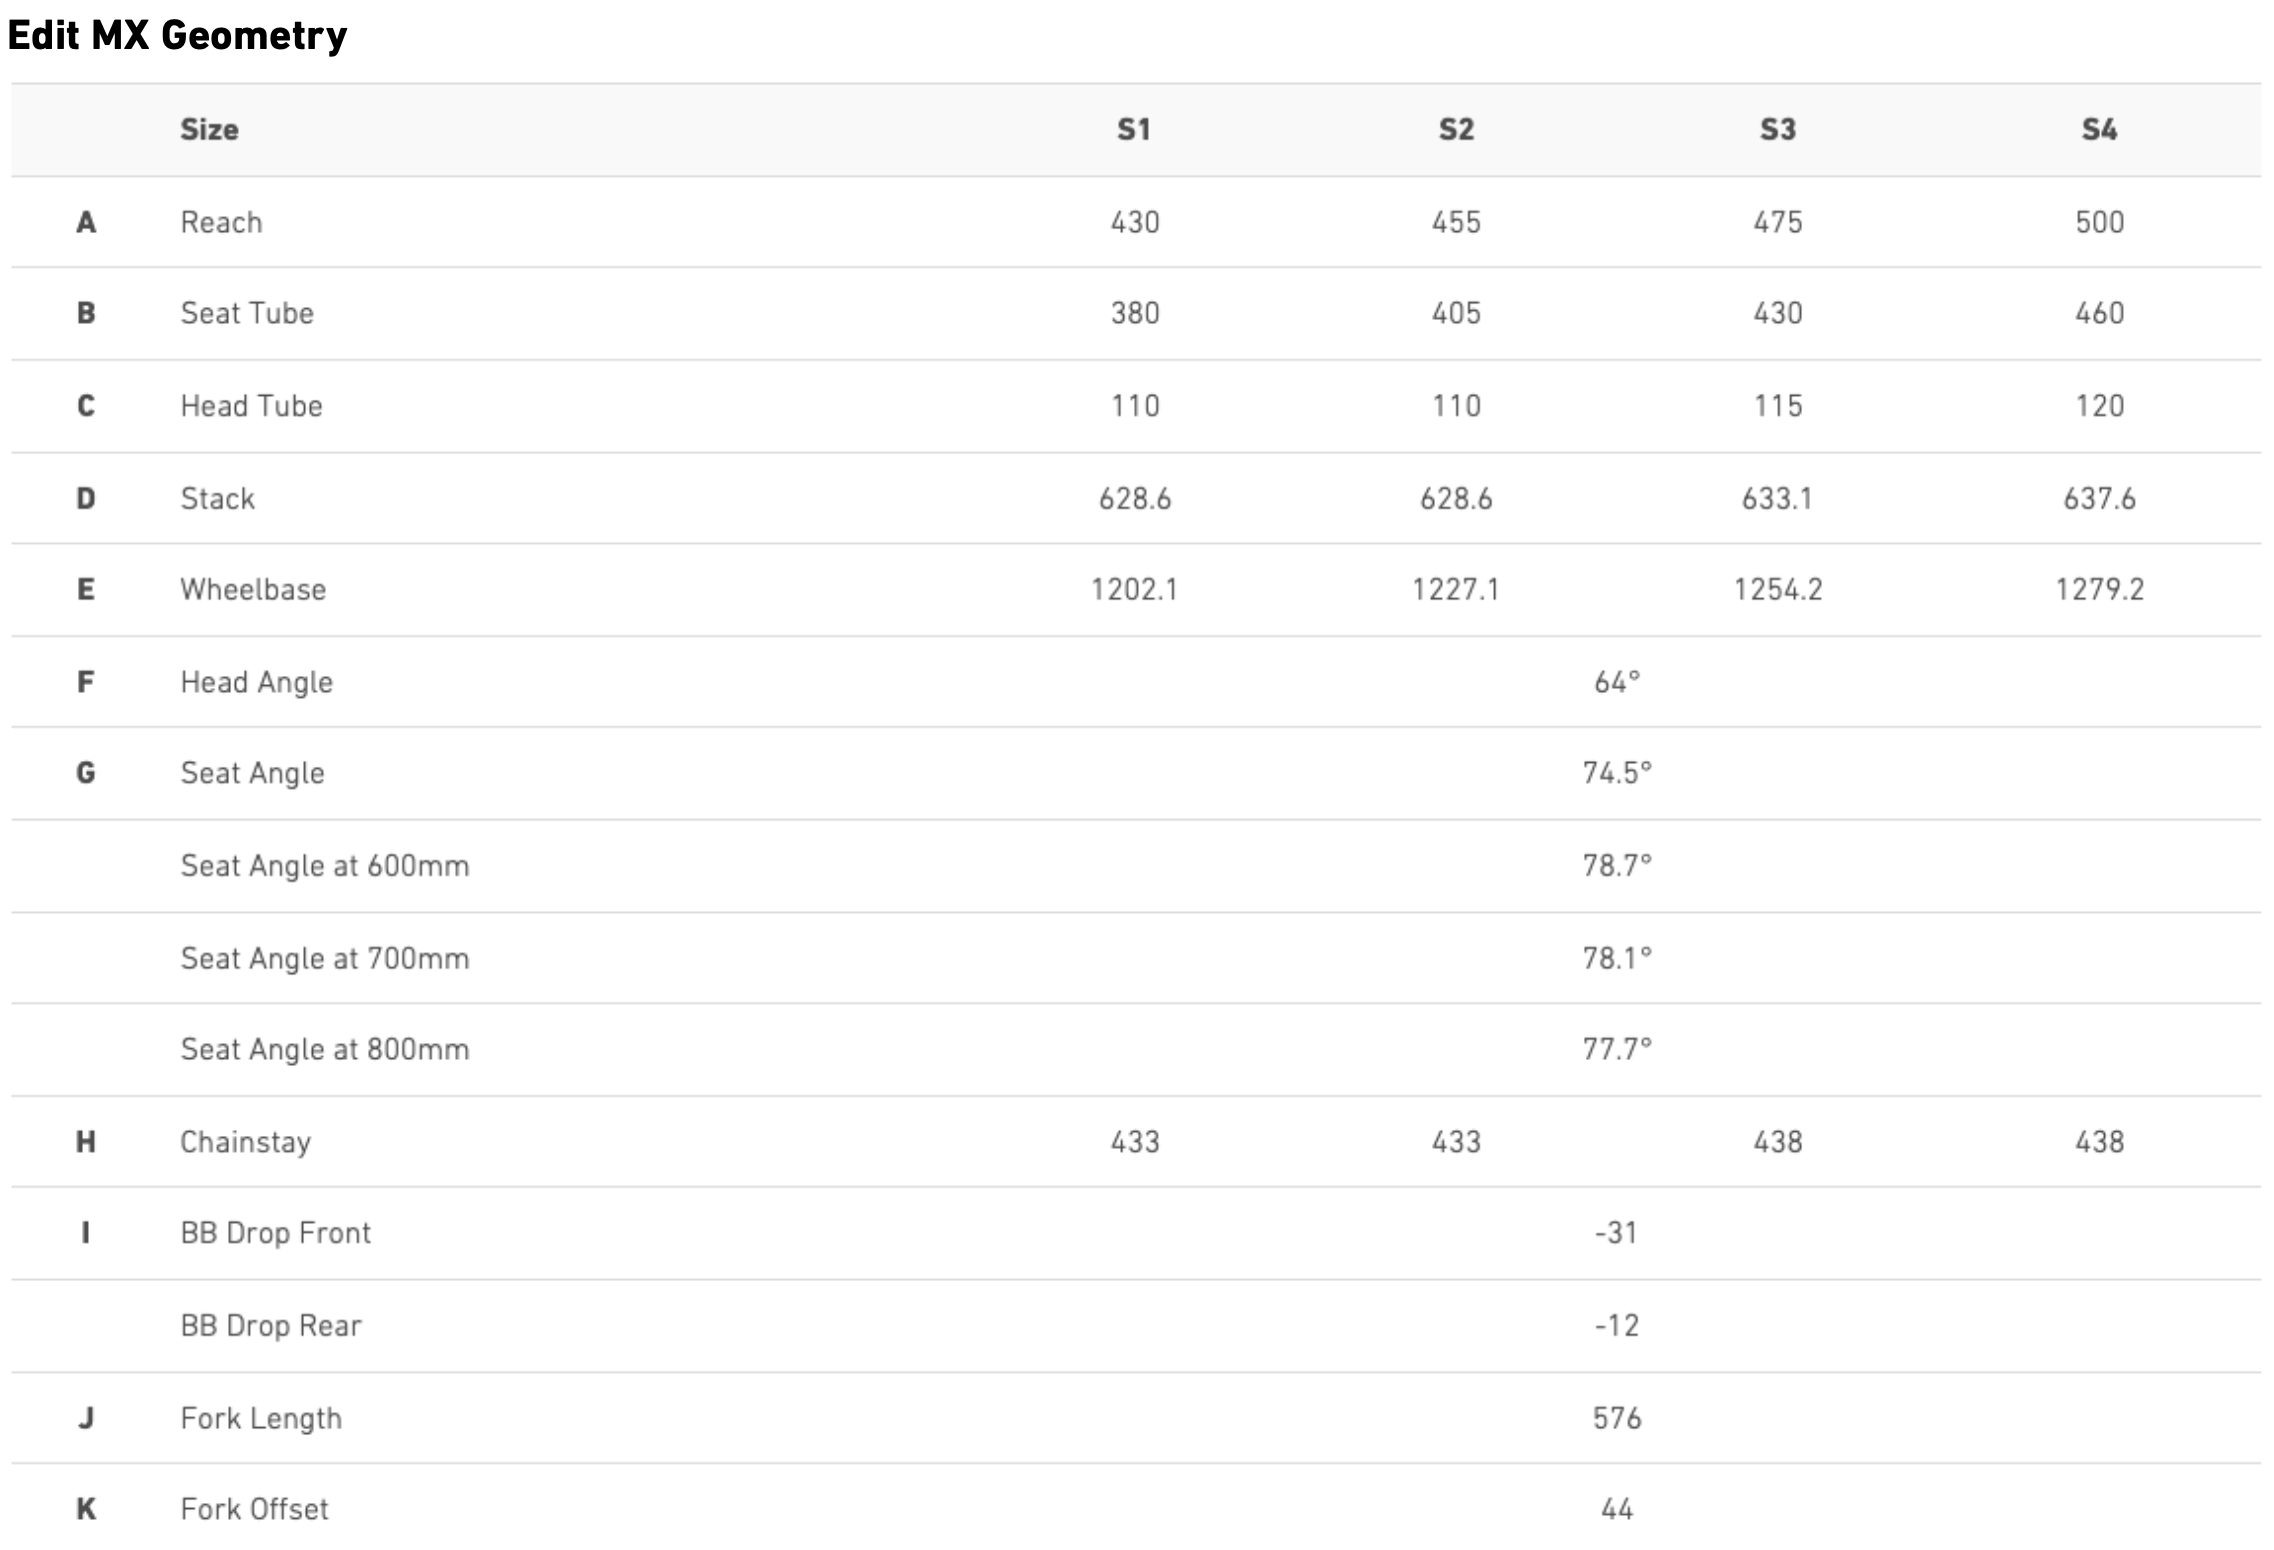
Task: Click the Edit MX Geometry heading
Action: (177, 36)
